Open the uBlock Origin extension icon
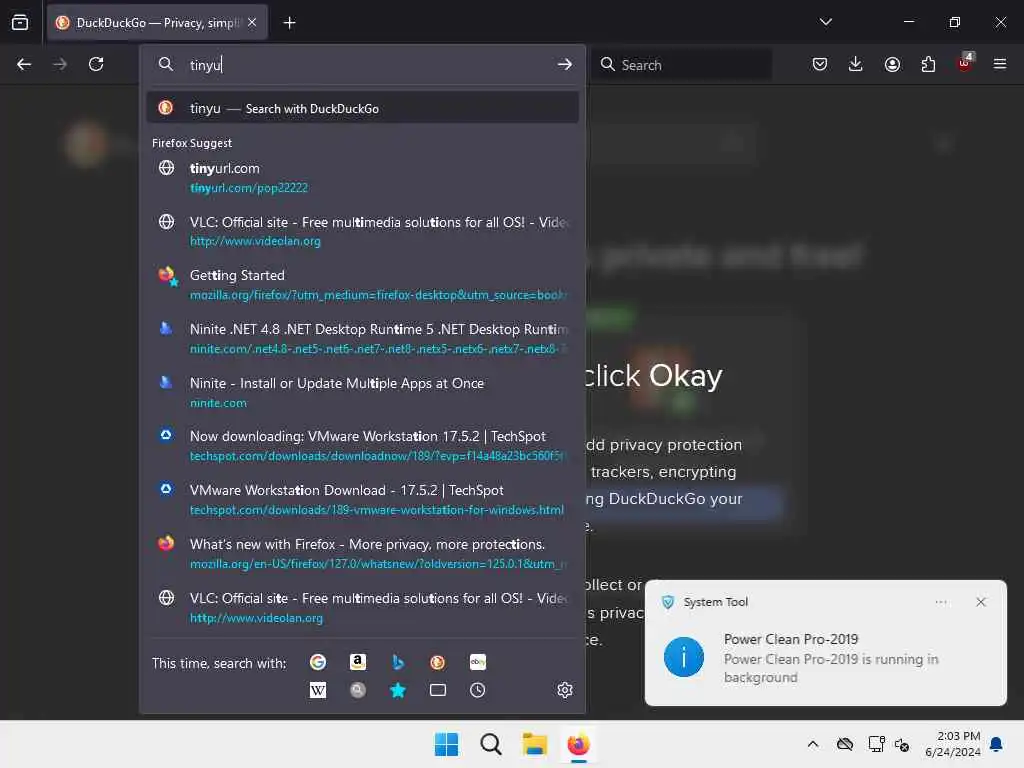Image resolution: width=1024 pixels, height=768 pixels. [x=965, y=63]
